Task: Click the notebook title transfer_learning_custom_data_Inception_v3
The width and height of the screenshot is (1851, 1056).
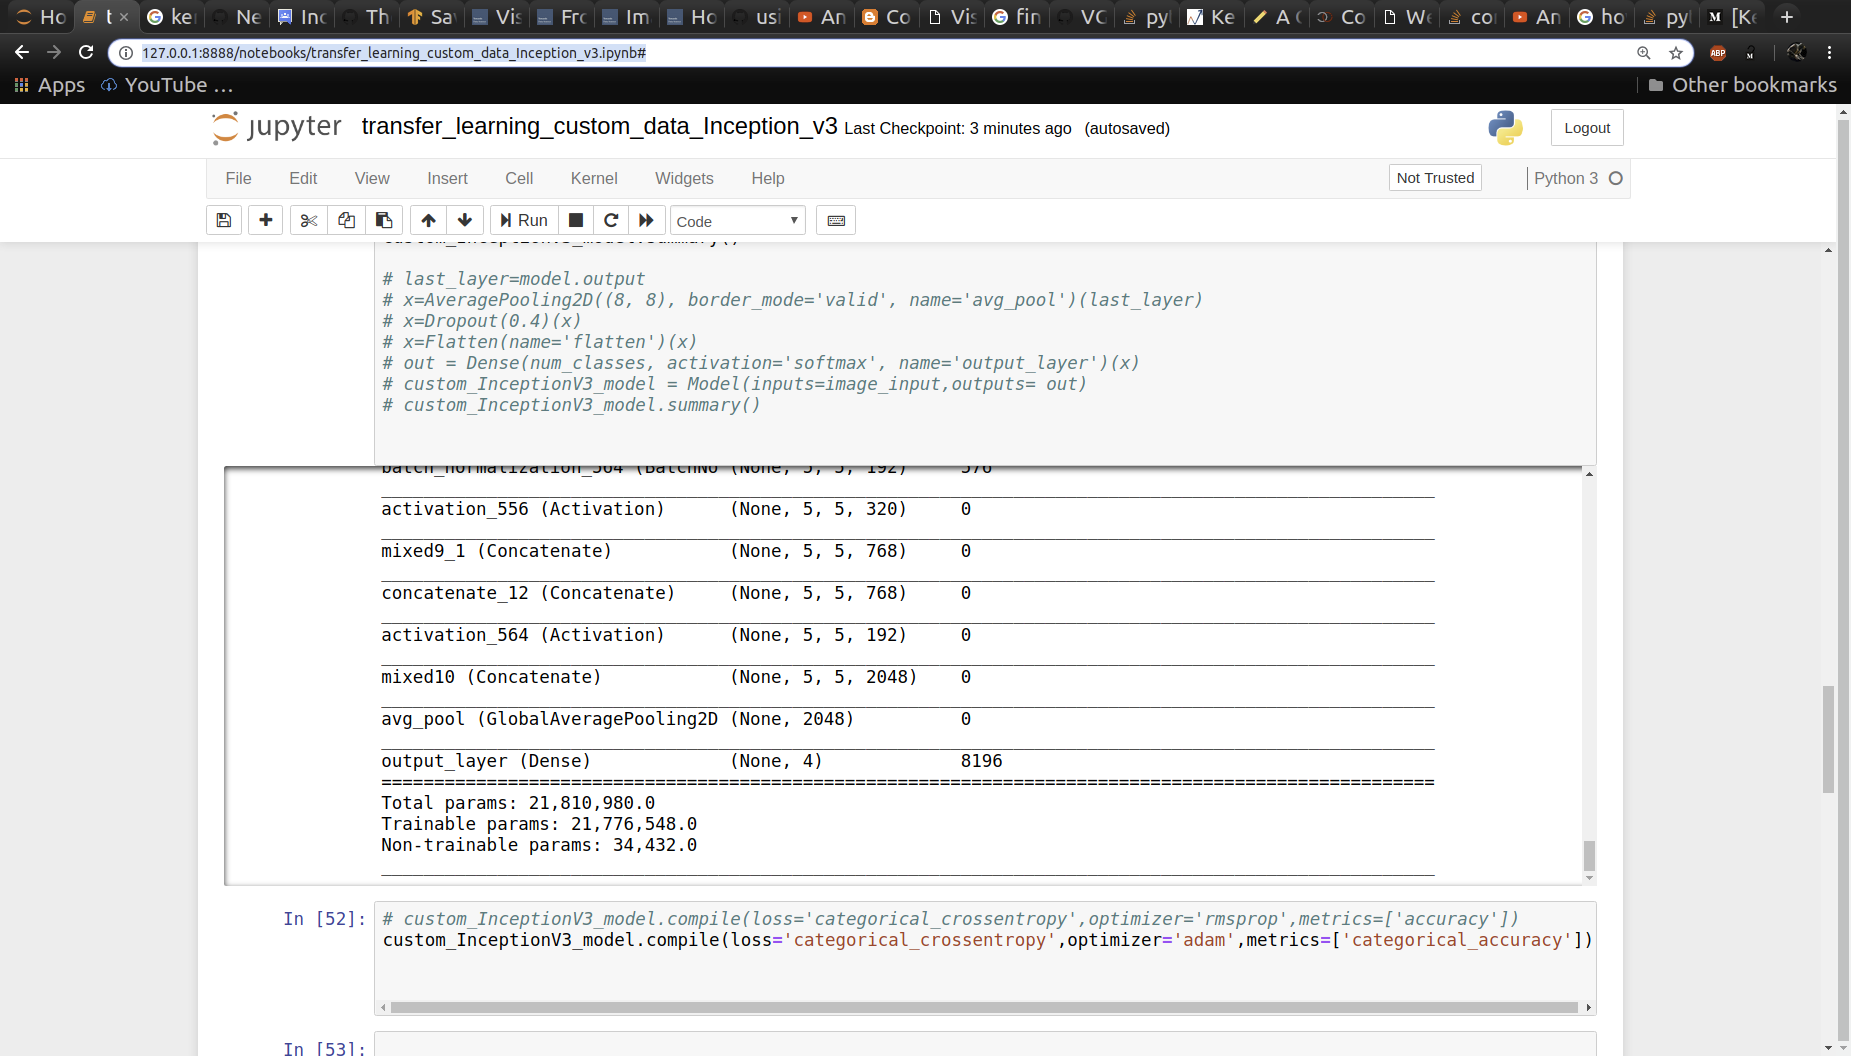Action: click(x=598, y=127)
